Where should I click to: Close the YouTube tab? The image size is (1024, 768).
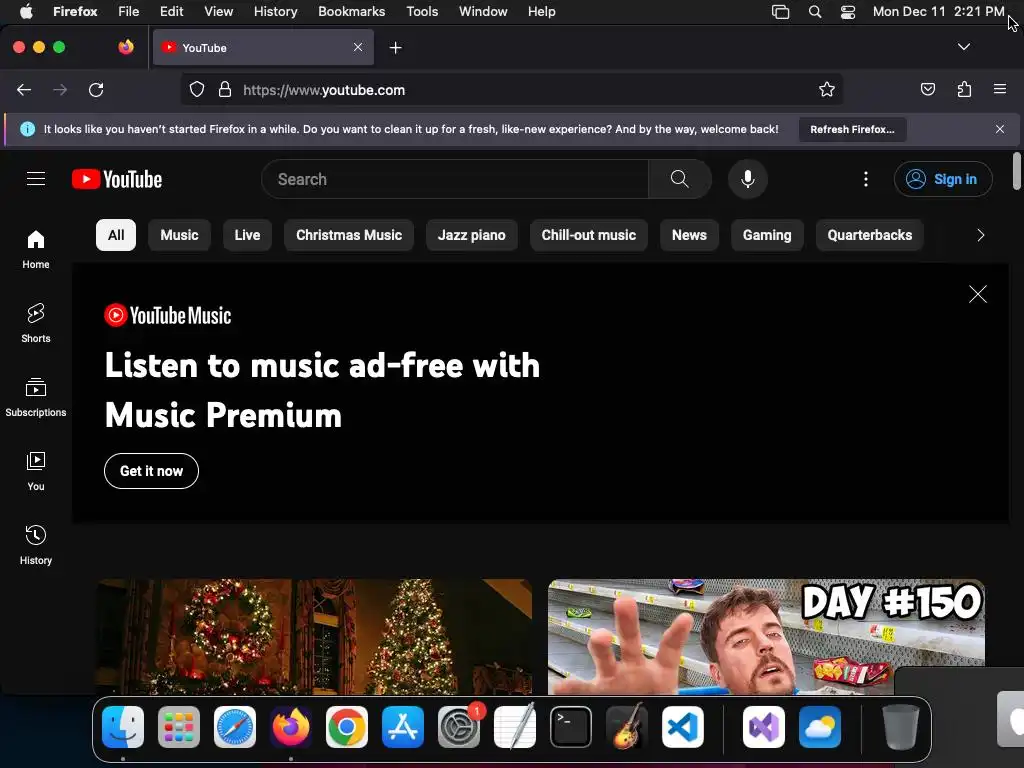358,47
